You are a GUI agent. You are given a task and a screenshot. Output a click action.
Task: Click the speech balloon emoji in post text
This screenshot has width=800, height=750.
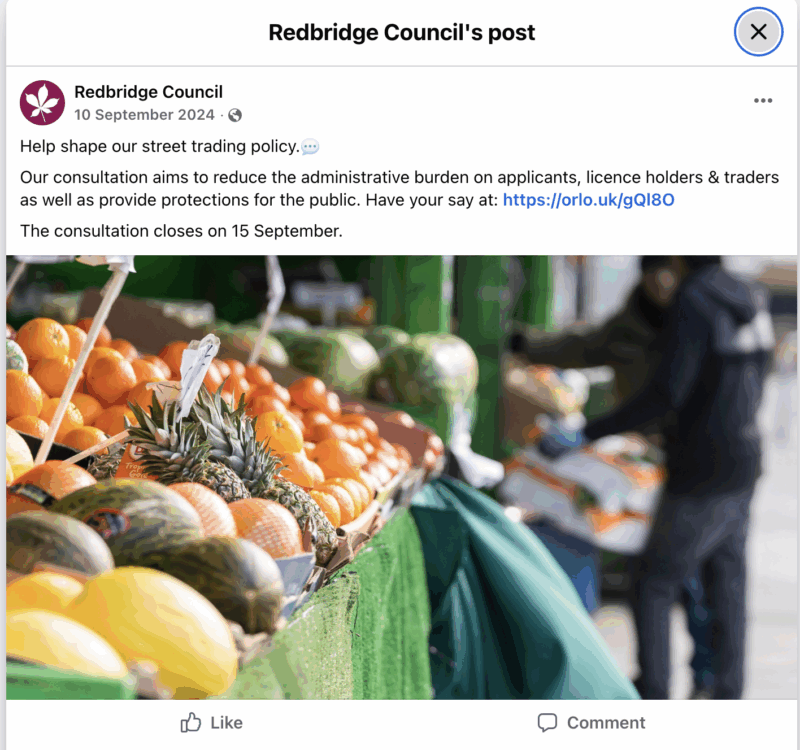pos(310,147)
